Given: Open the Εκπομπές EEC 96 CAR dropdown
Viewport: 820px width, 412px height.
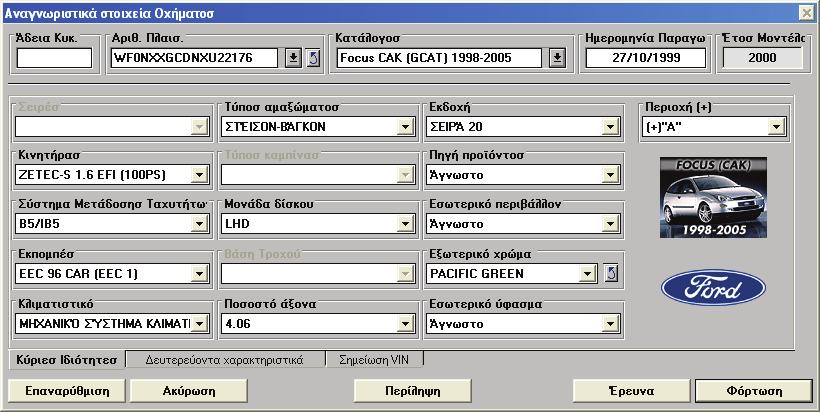Looking at the screenshot, I should click(200, 273).
